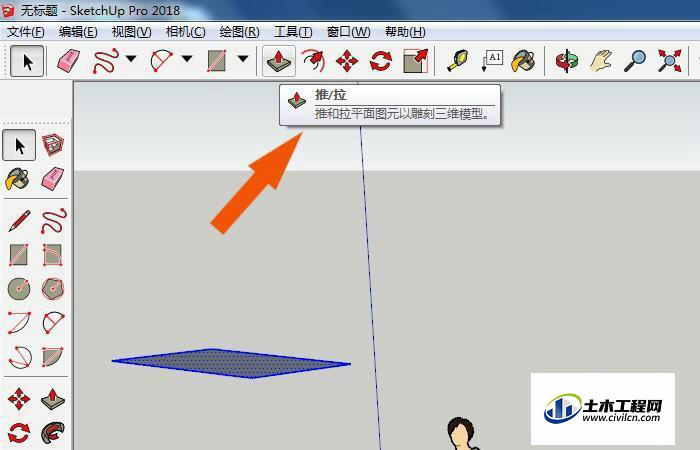Viewport: 700px width, 450px height.
Task: Select the Polygon tool in left palette
Action: [x=53, y=289]
